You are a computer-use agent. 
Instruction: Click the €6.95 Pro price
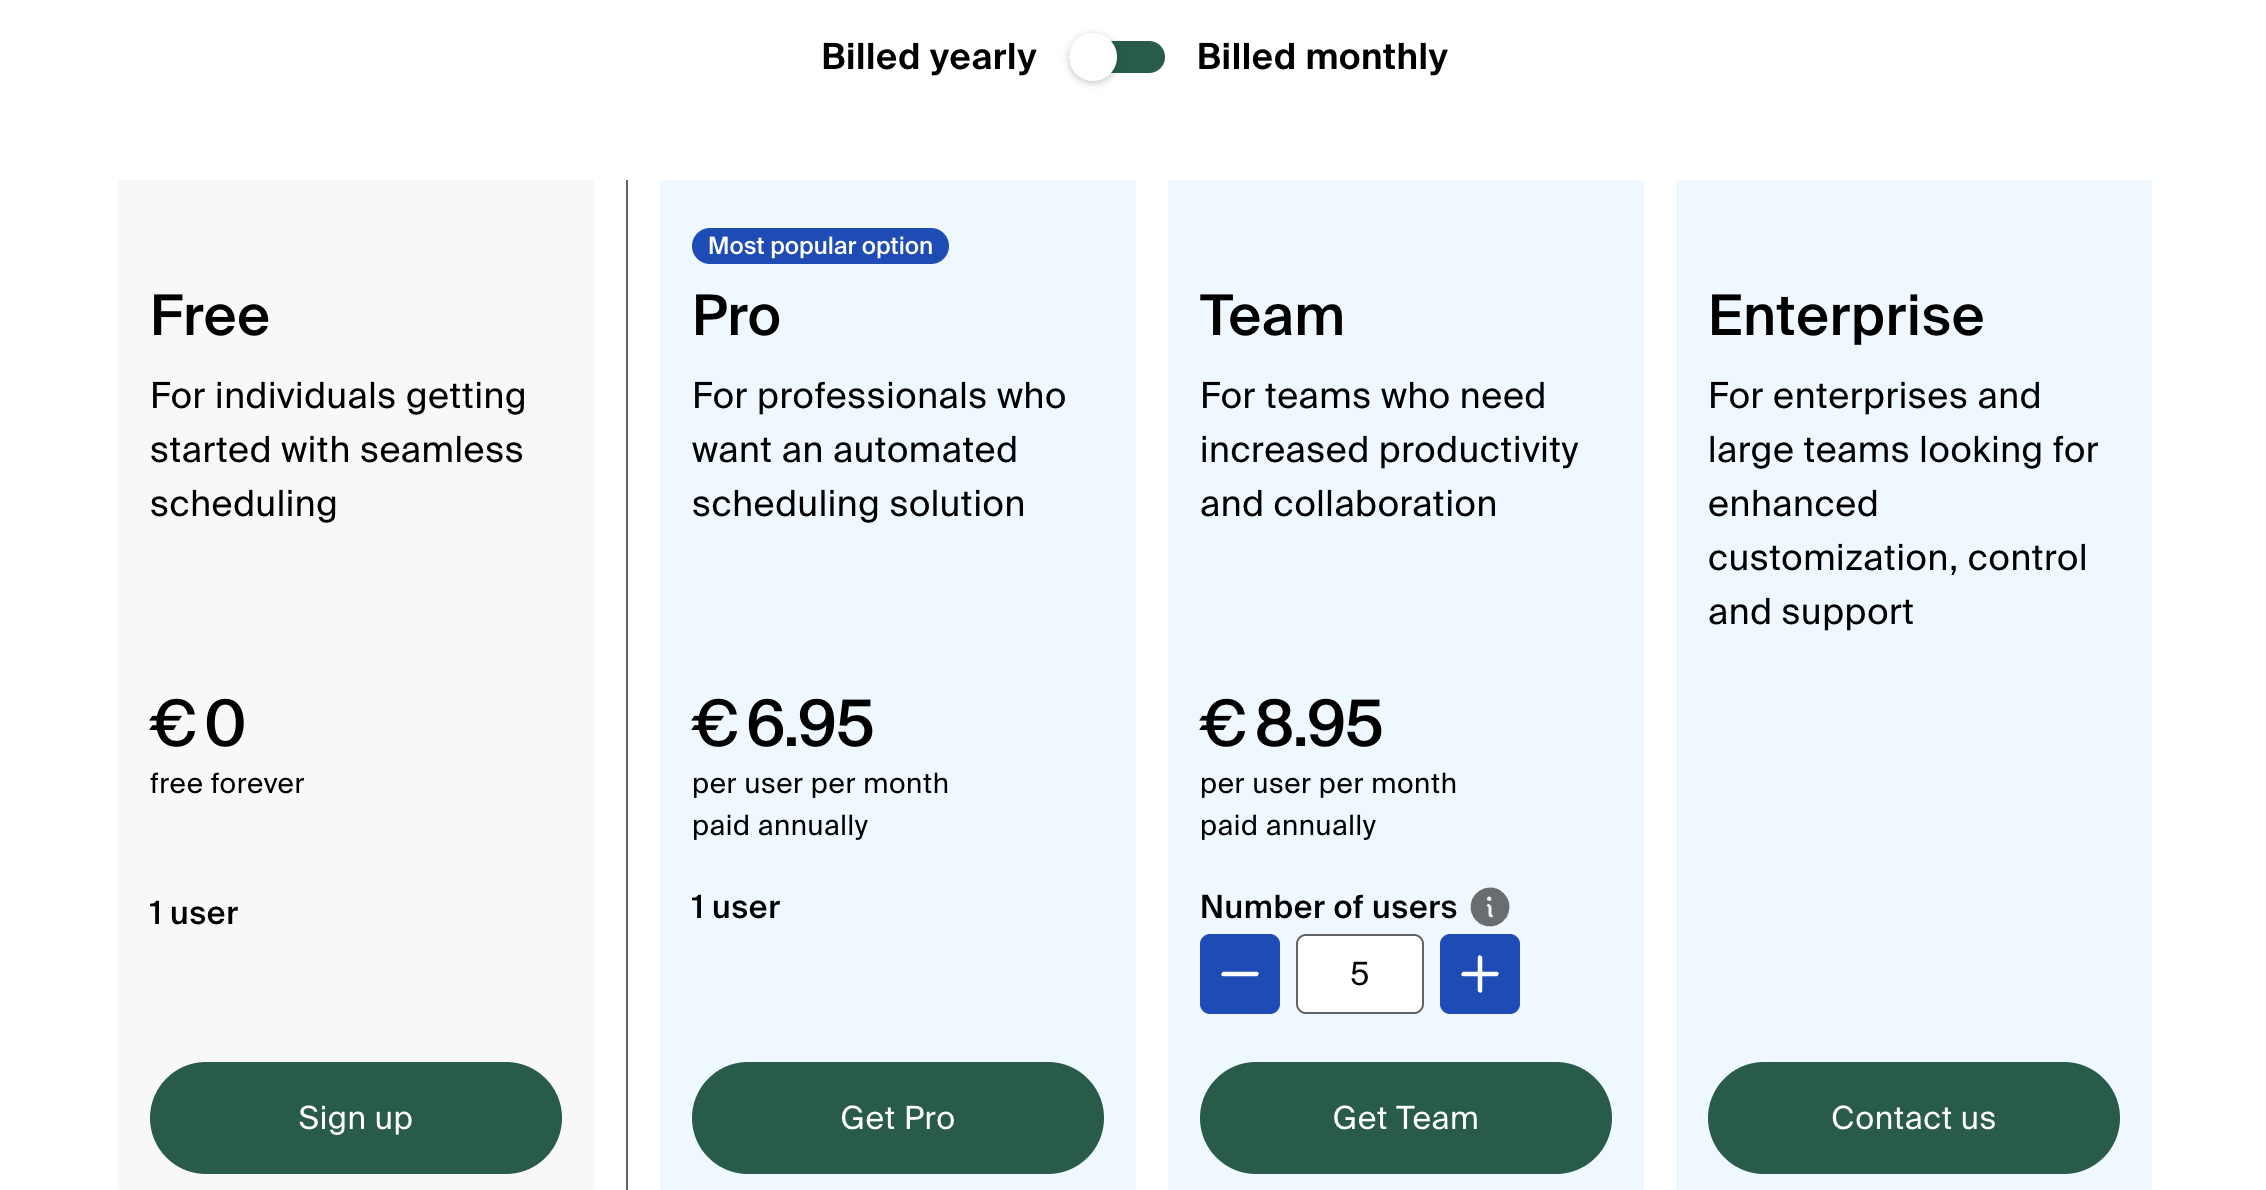[x=783, y=723]
